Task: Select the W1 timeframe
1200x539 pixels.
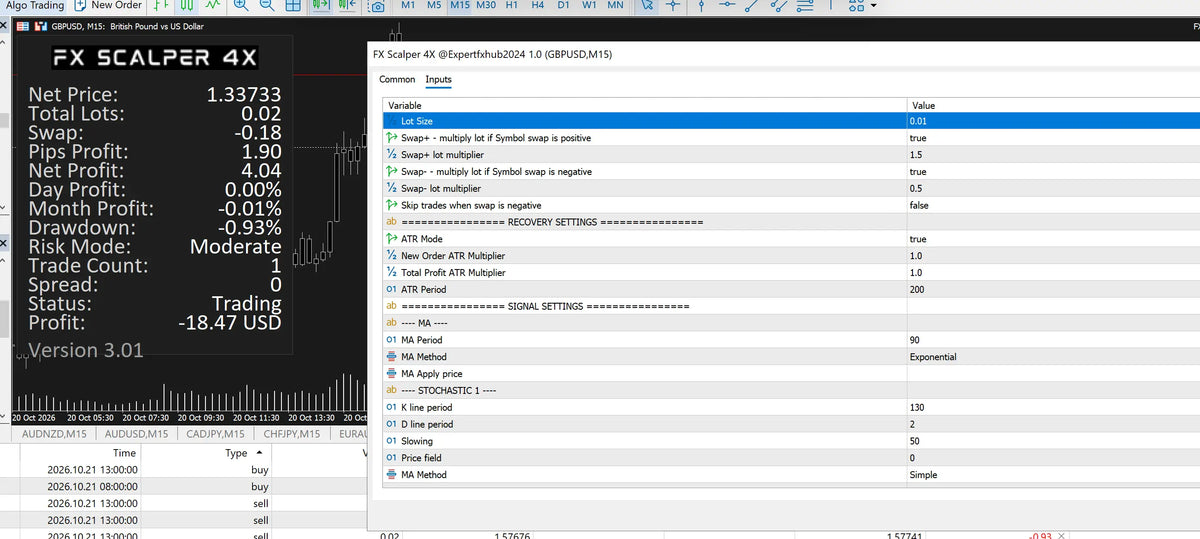Action: click(x=590, y=6)
